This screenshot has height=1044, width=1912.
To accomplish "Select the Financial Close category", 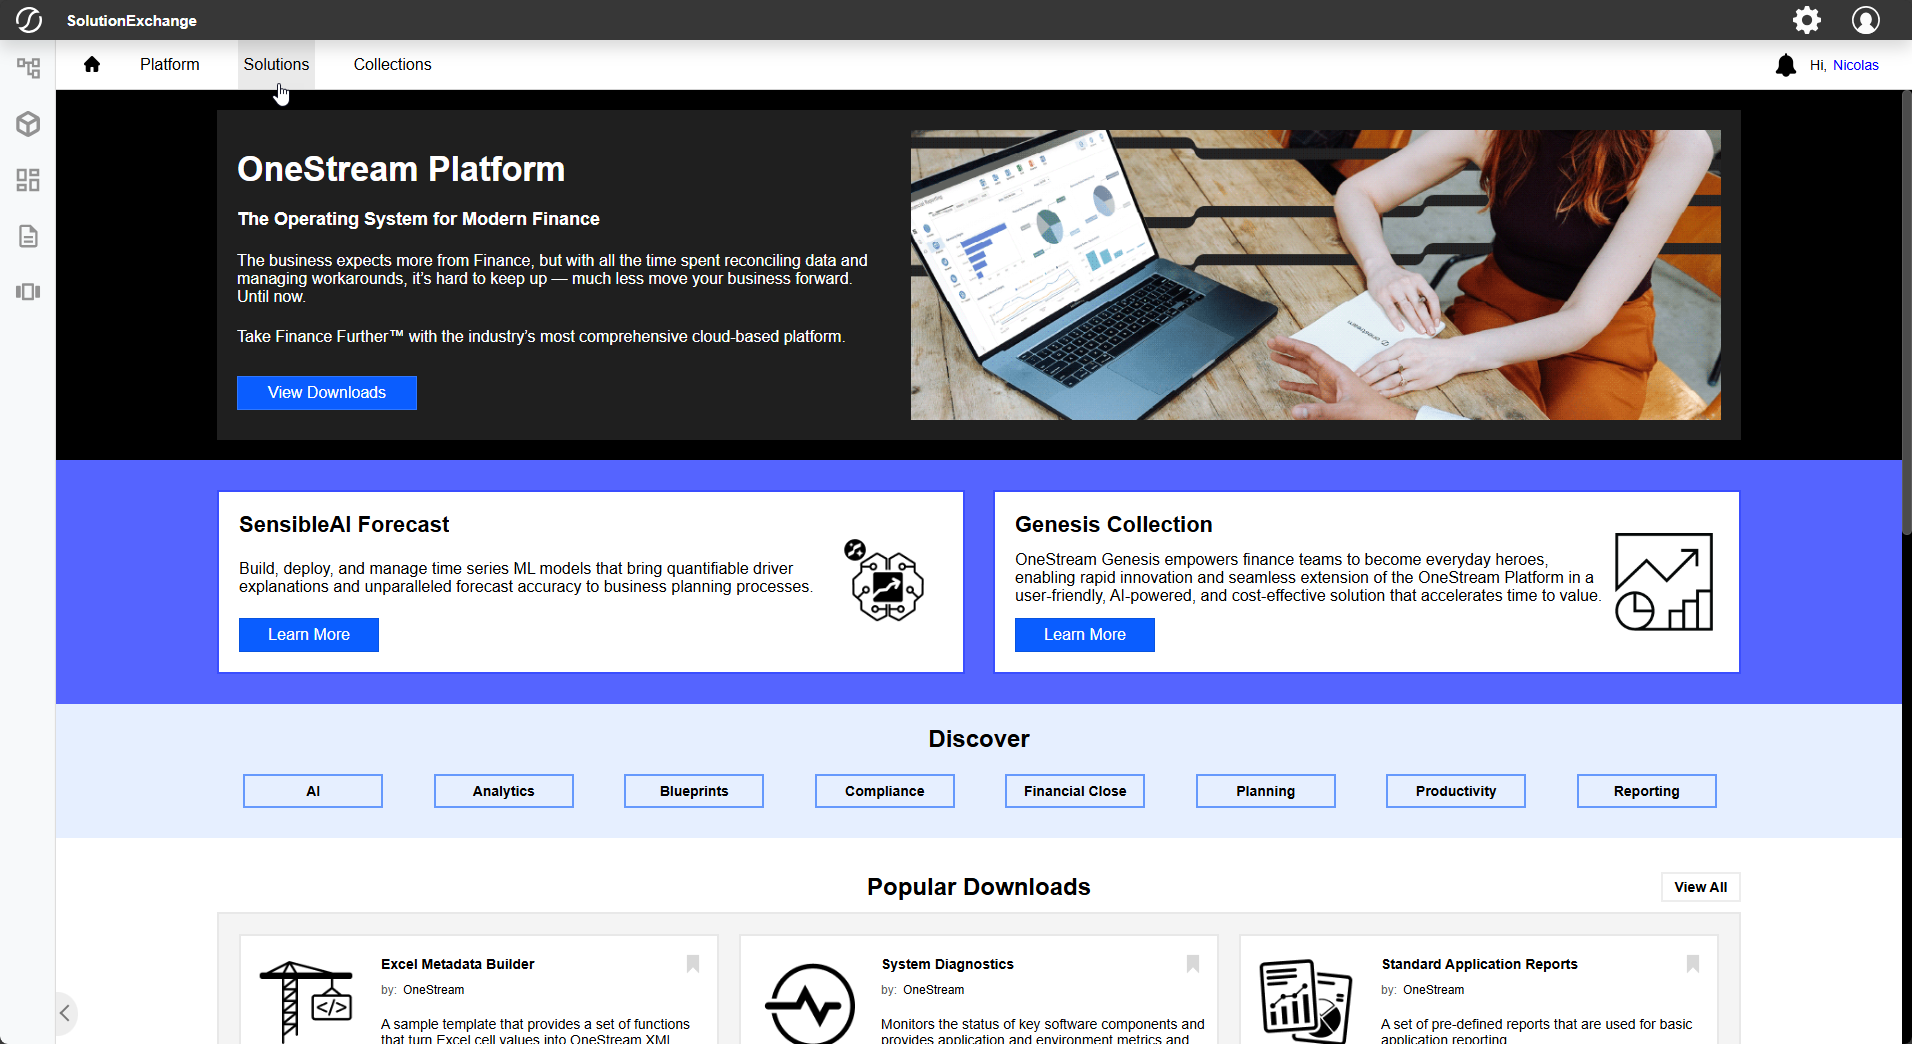I will [x=1075, y=791].
